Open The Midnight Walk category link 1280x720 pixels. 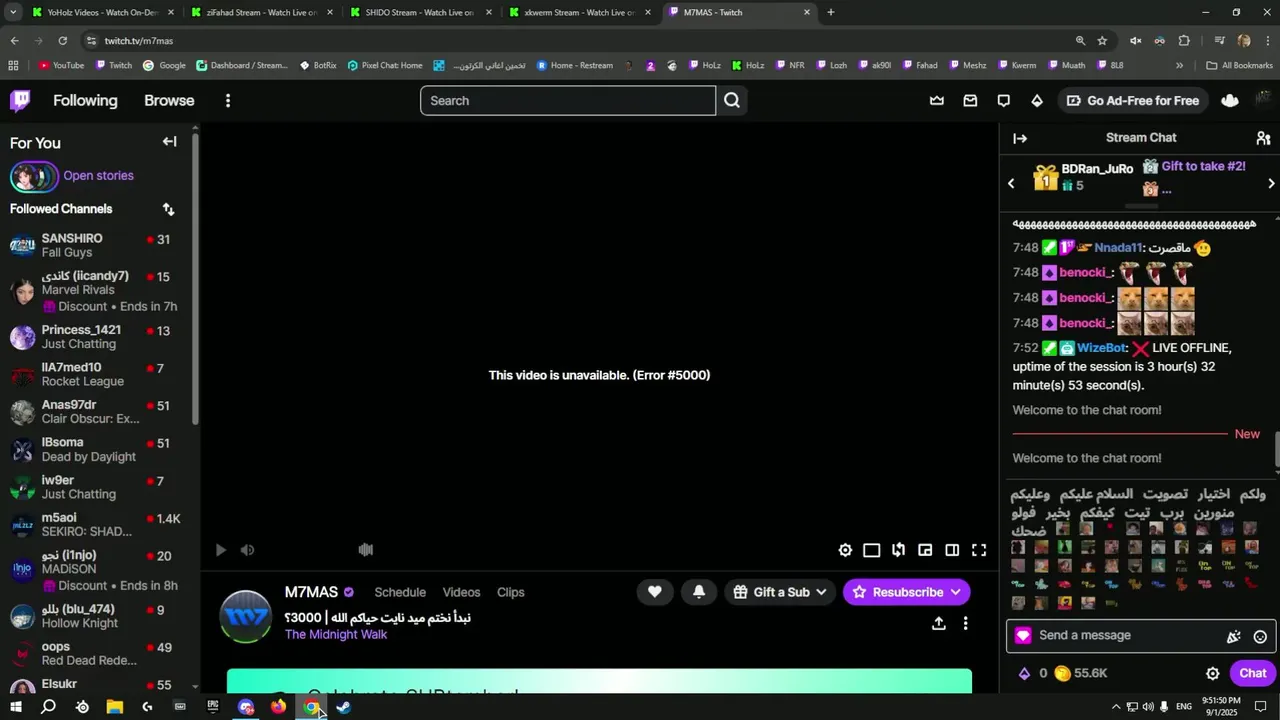click(x=335, y=634)
